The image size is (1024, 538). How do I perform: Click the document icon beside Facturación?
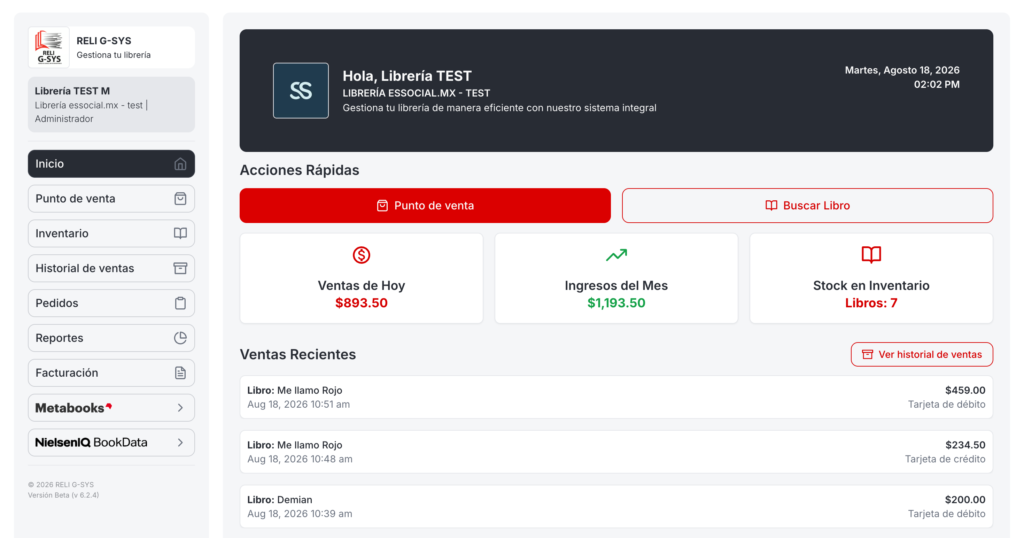[180, 373]
